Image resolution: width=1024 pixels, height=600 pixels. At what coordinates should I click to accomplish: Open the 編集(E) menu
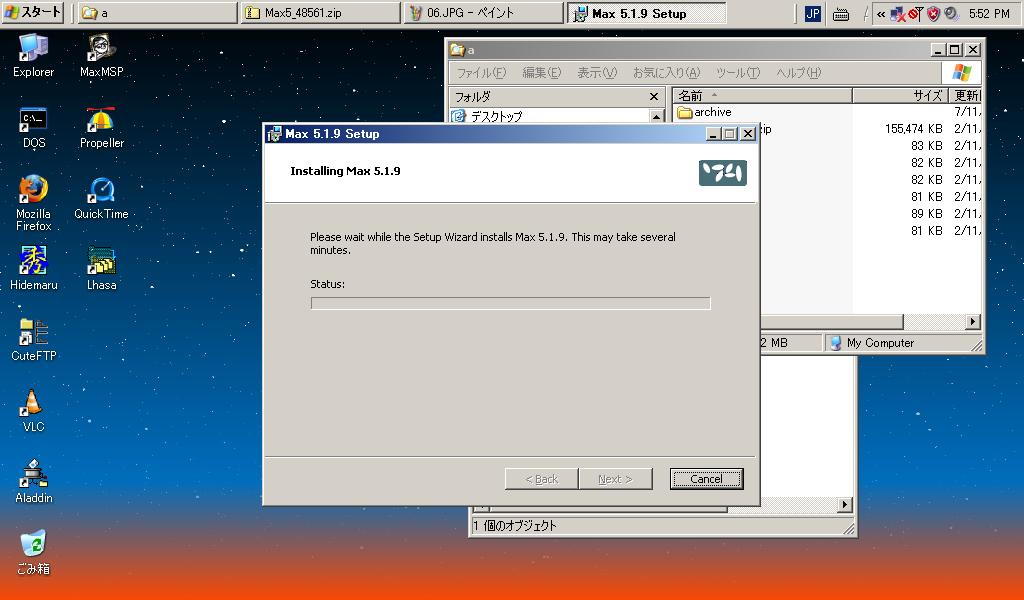pos(541,72)
